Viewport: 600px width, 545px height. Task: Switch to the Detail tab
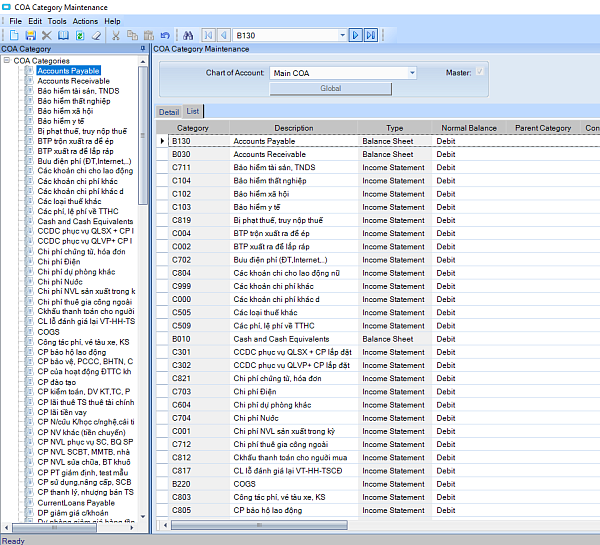(x=169, y=112)
